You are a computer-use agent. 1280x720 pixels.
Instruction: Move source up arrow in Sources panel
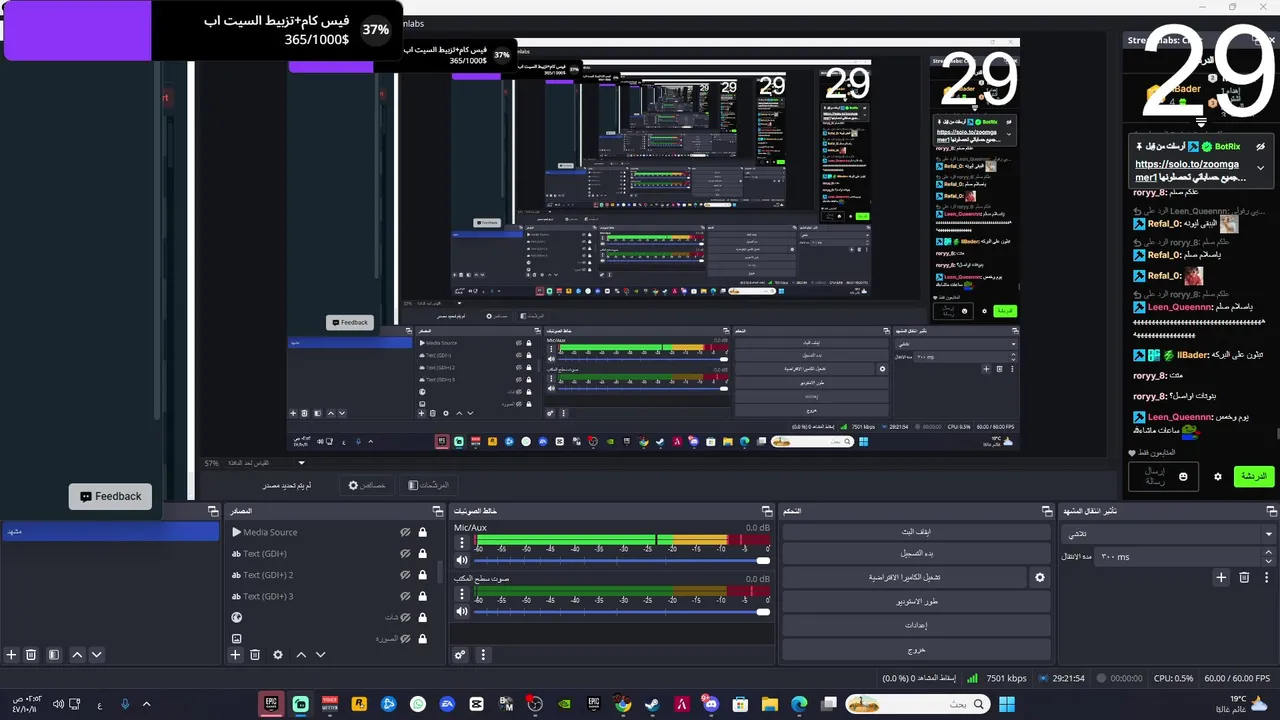[x=301, y=655]
